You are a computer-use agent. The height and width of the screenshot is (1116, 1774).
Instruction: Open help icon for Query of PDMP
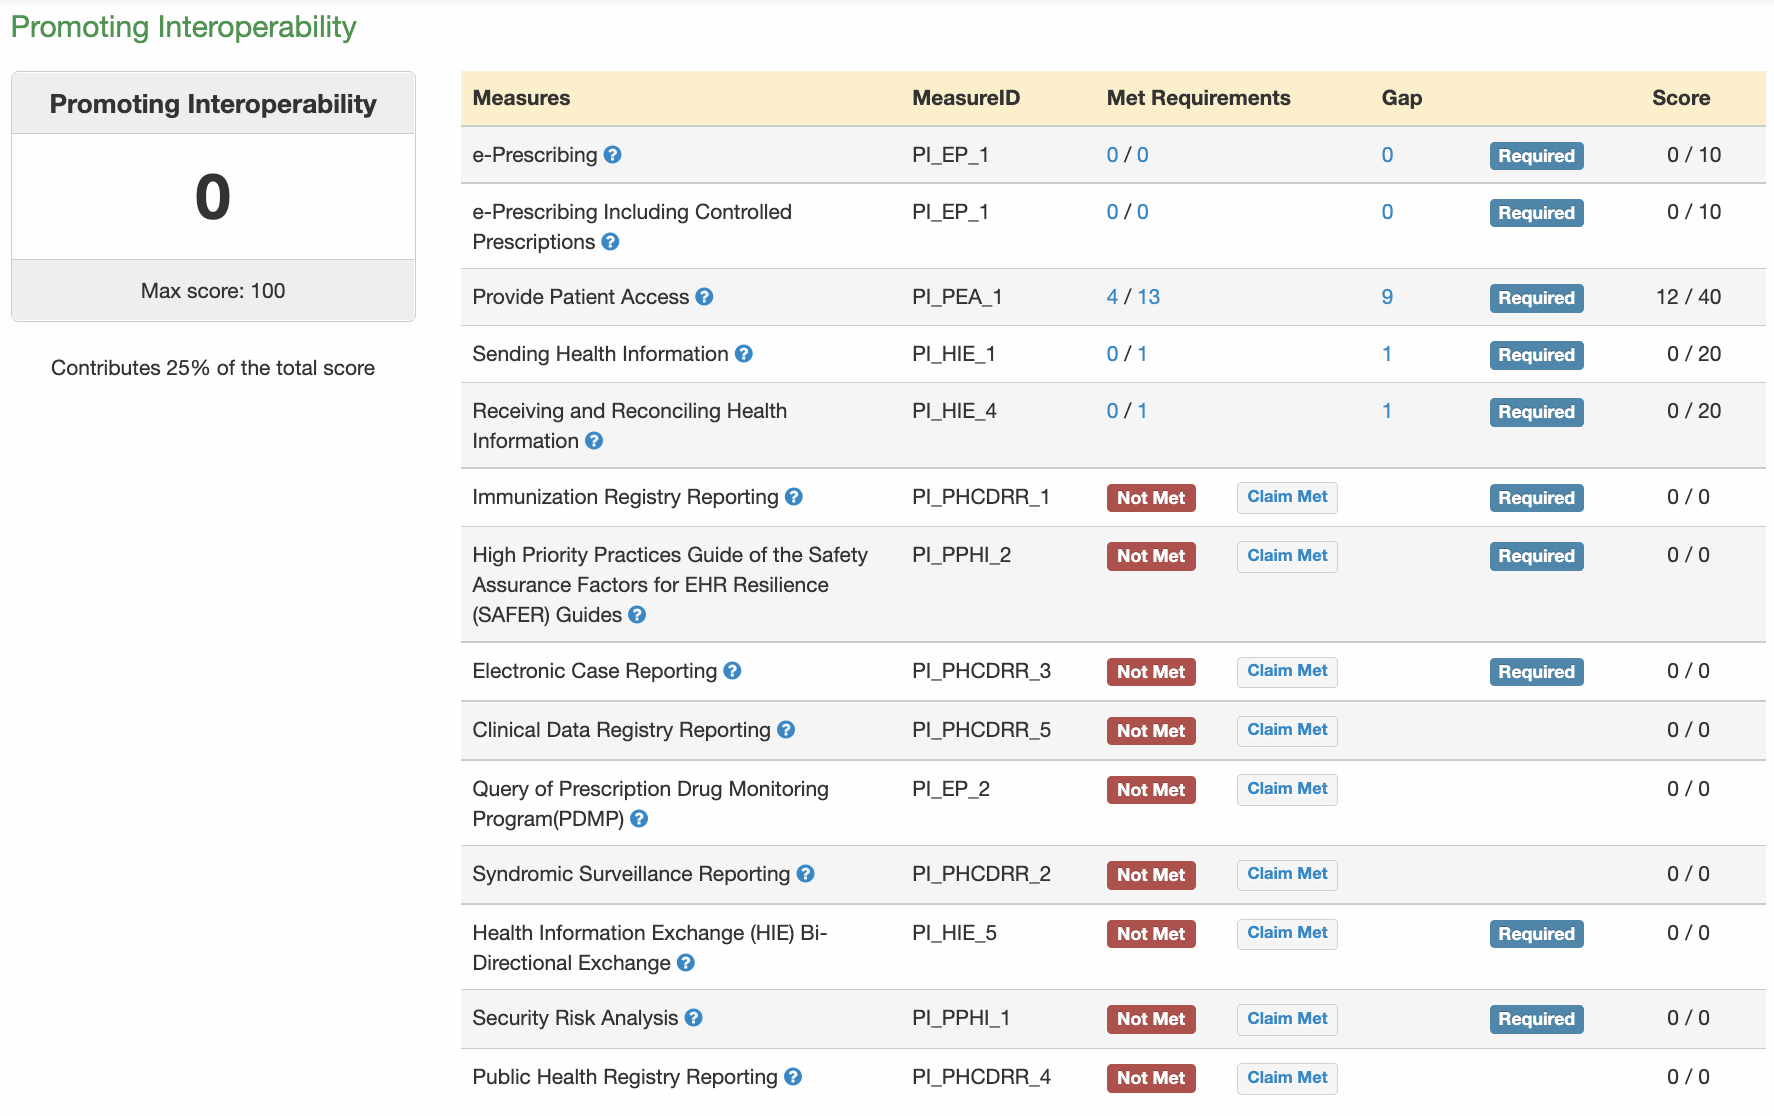pos(640,819)
